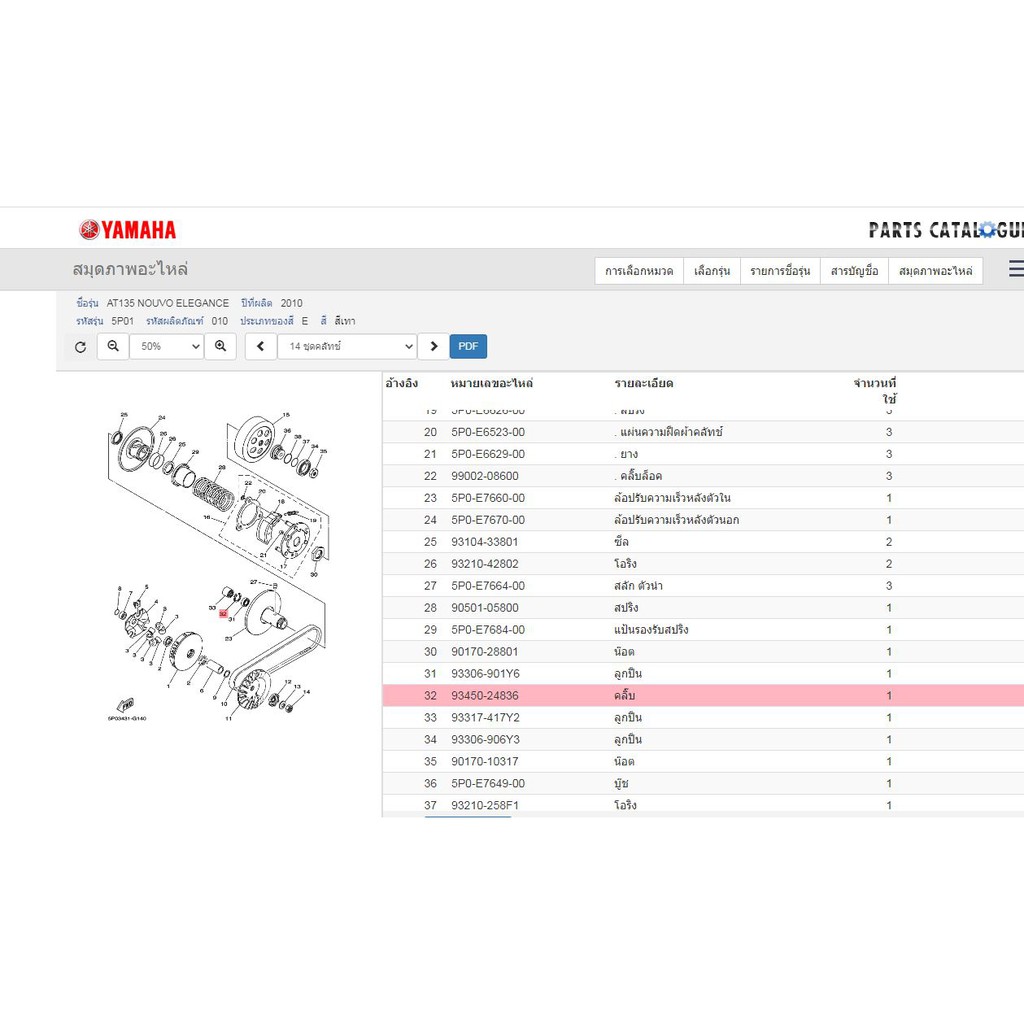The image size is (1024, 1024).
Task: Click the clutch exploded parts diagram
Action: [218, 567]
